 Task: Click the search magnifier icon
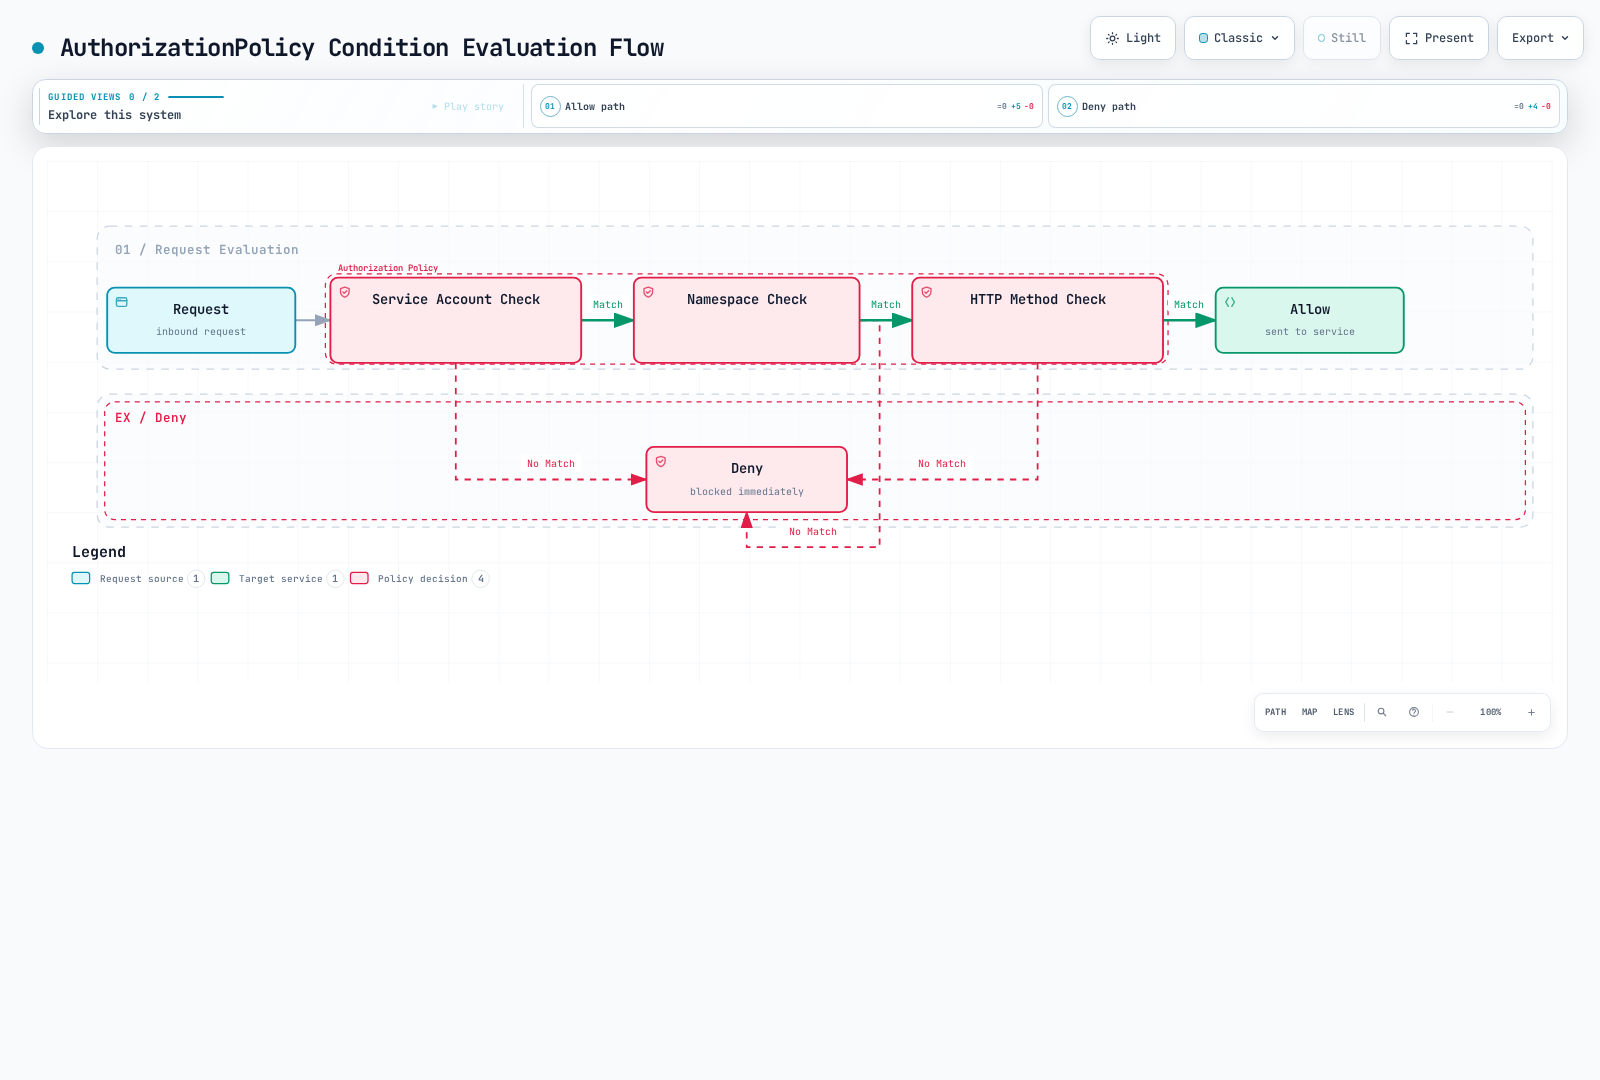[1382, 712]
